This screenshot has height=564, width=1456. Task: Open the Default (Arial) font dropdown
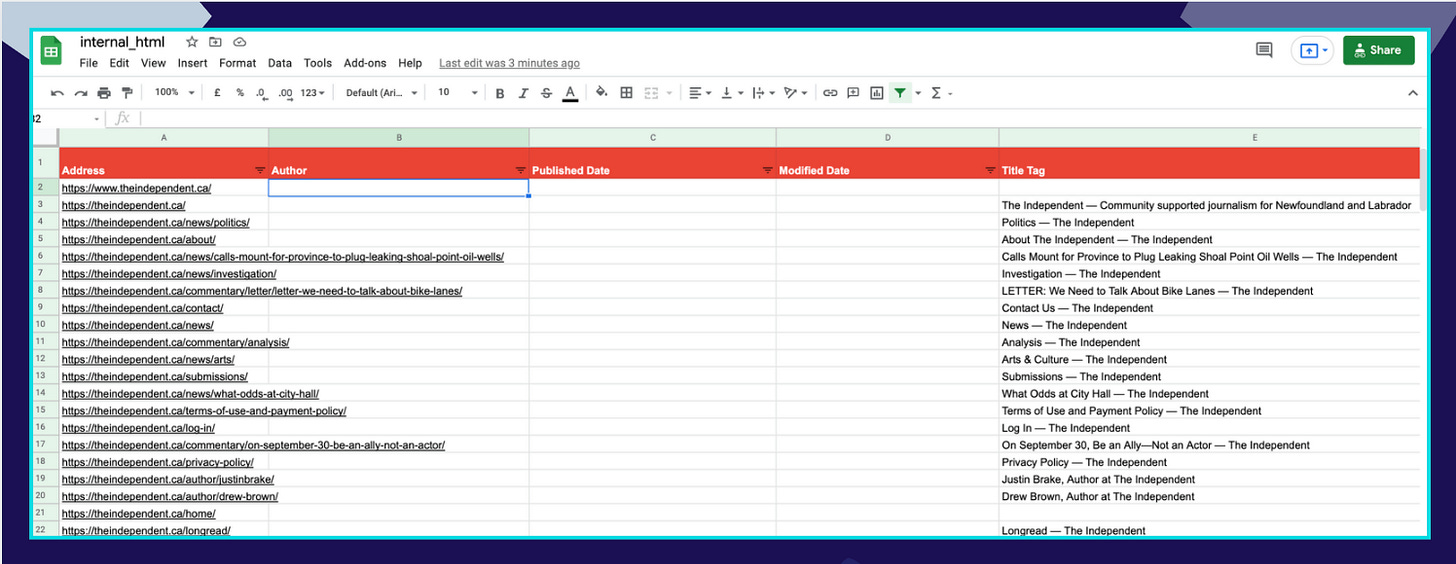coord(380,92)
